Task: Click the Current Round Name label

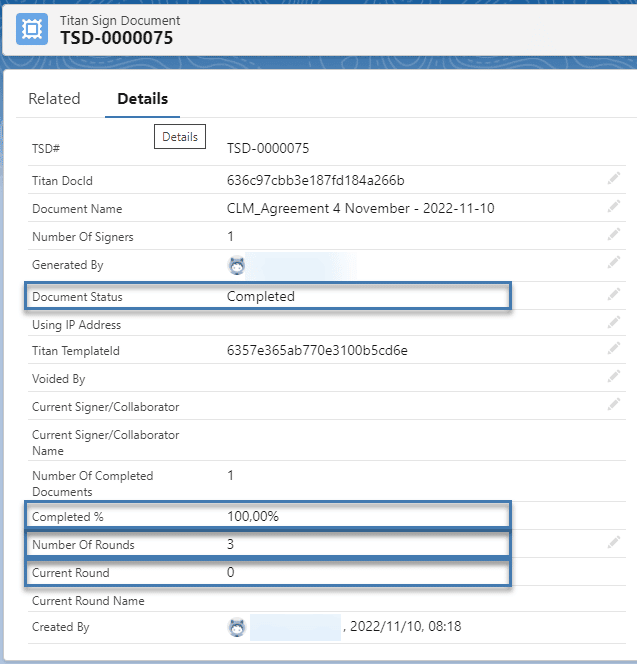Action: (x=88, y=600)
